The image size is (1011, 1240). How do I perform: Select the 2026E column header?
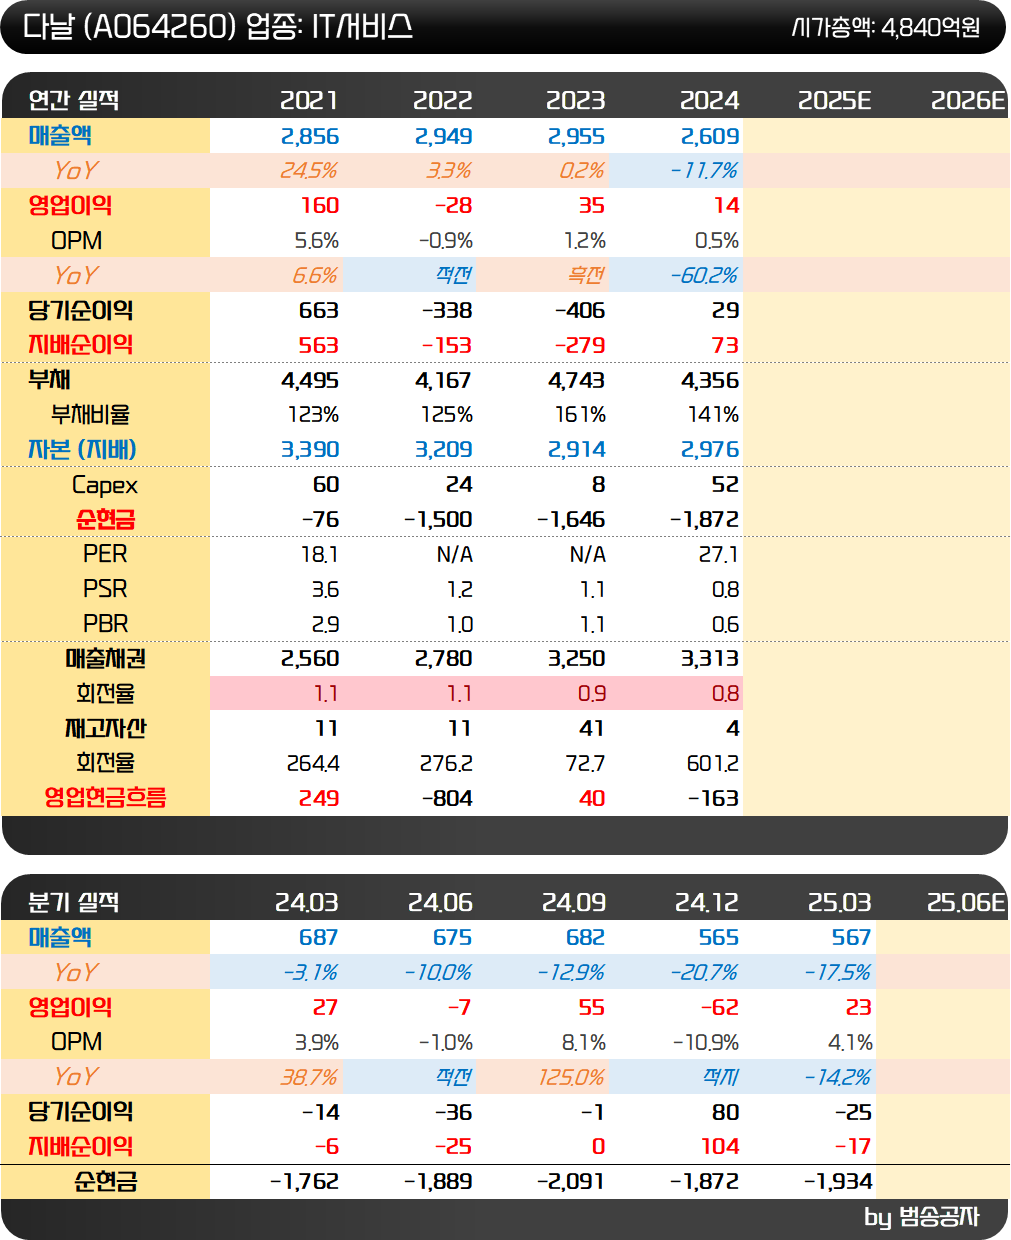pos(967,100)
